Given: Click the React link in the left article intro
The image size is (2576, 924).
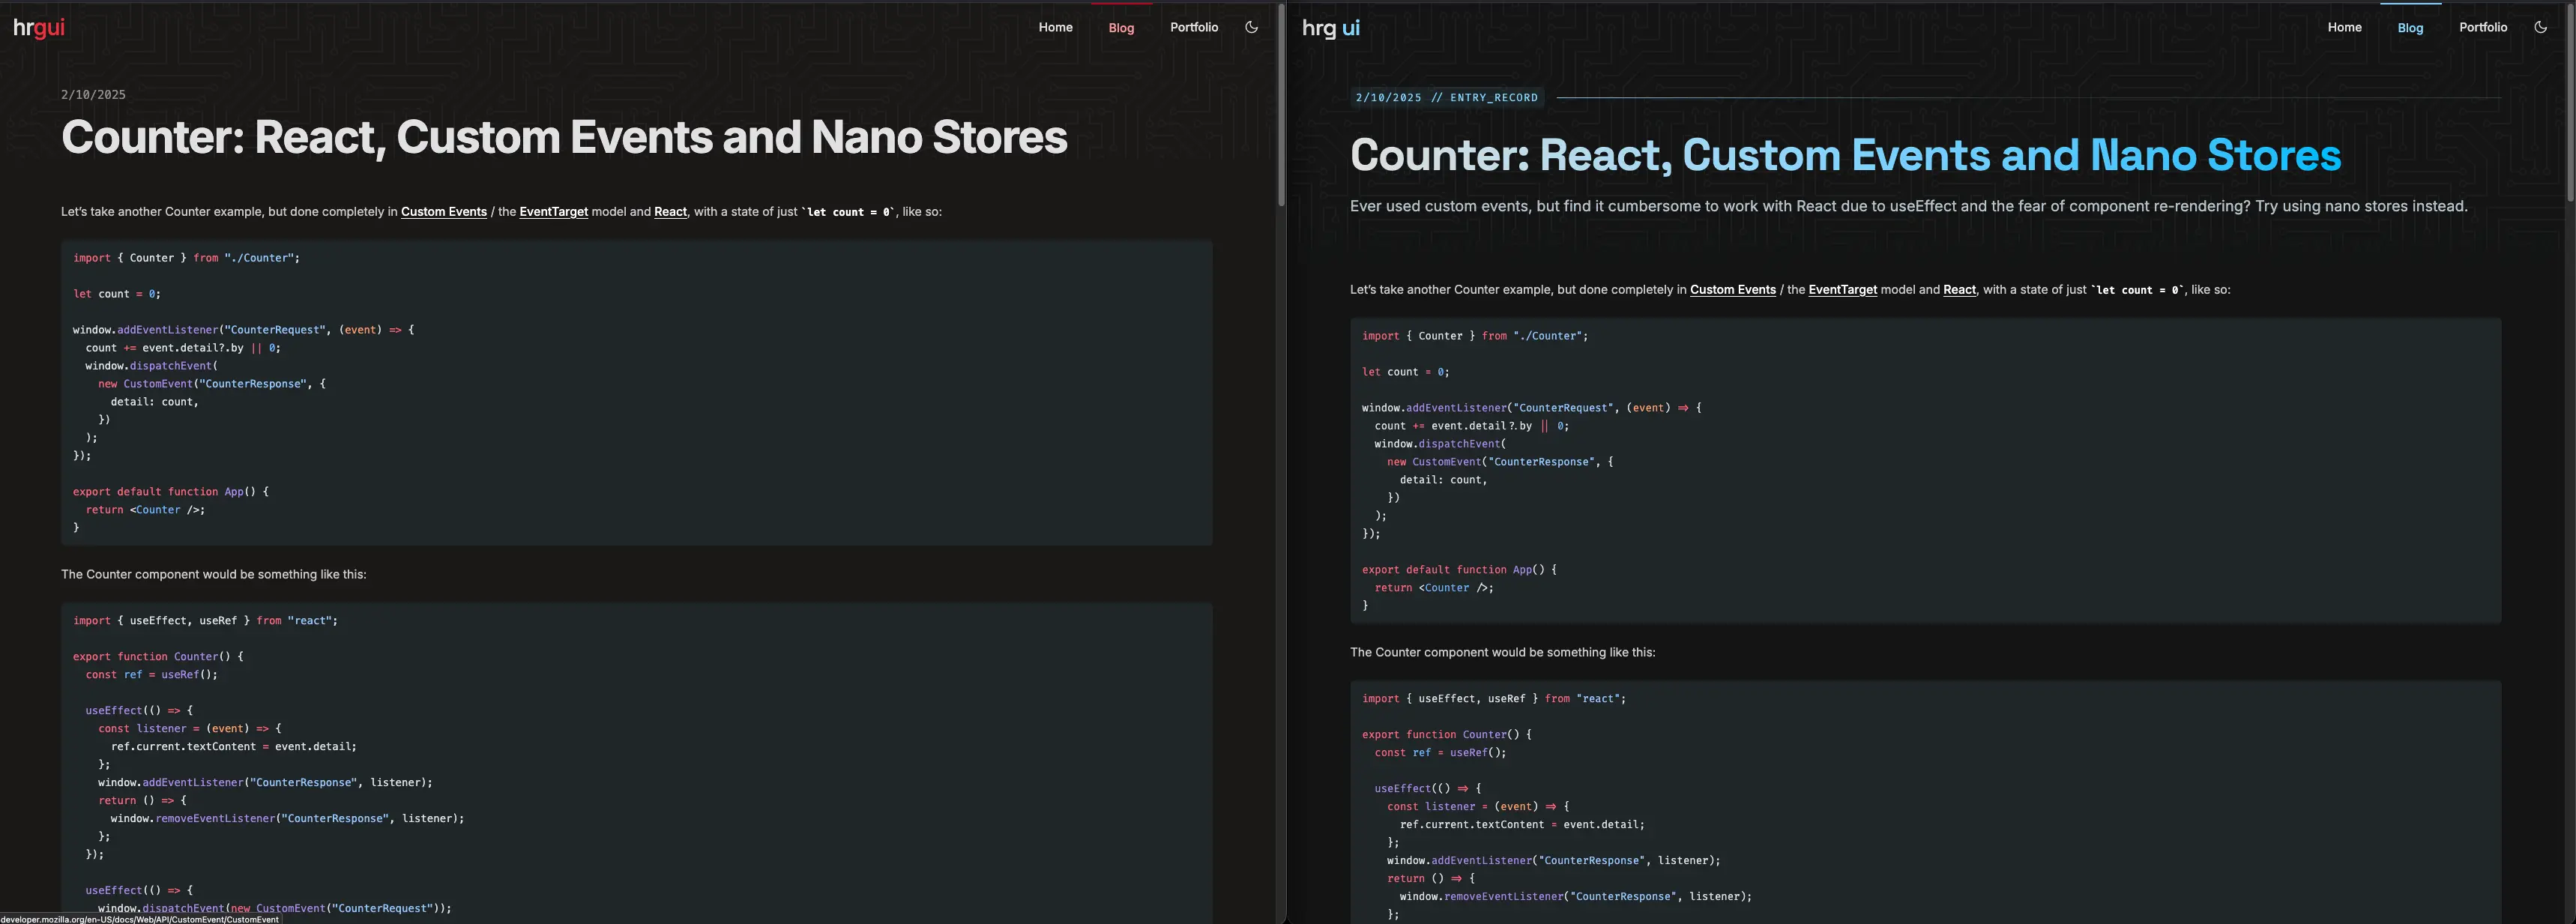Looking at the screenshot, I should click(x=670, y=211).
